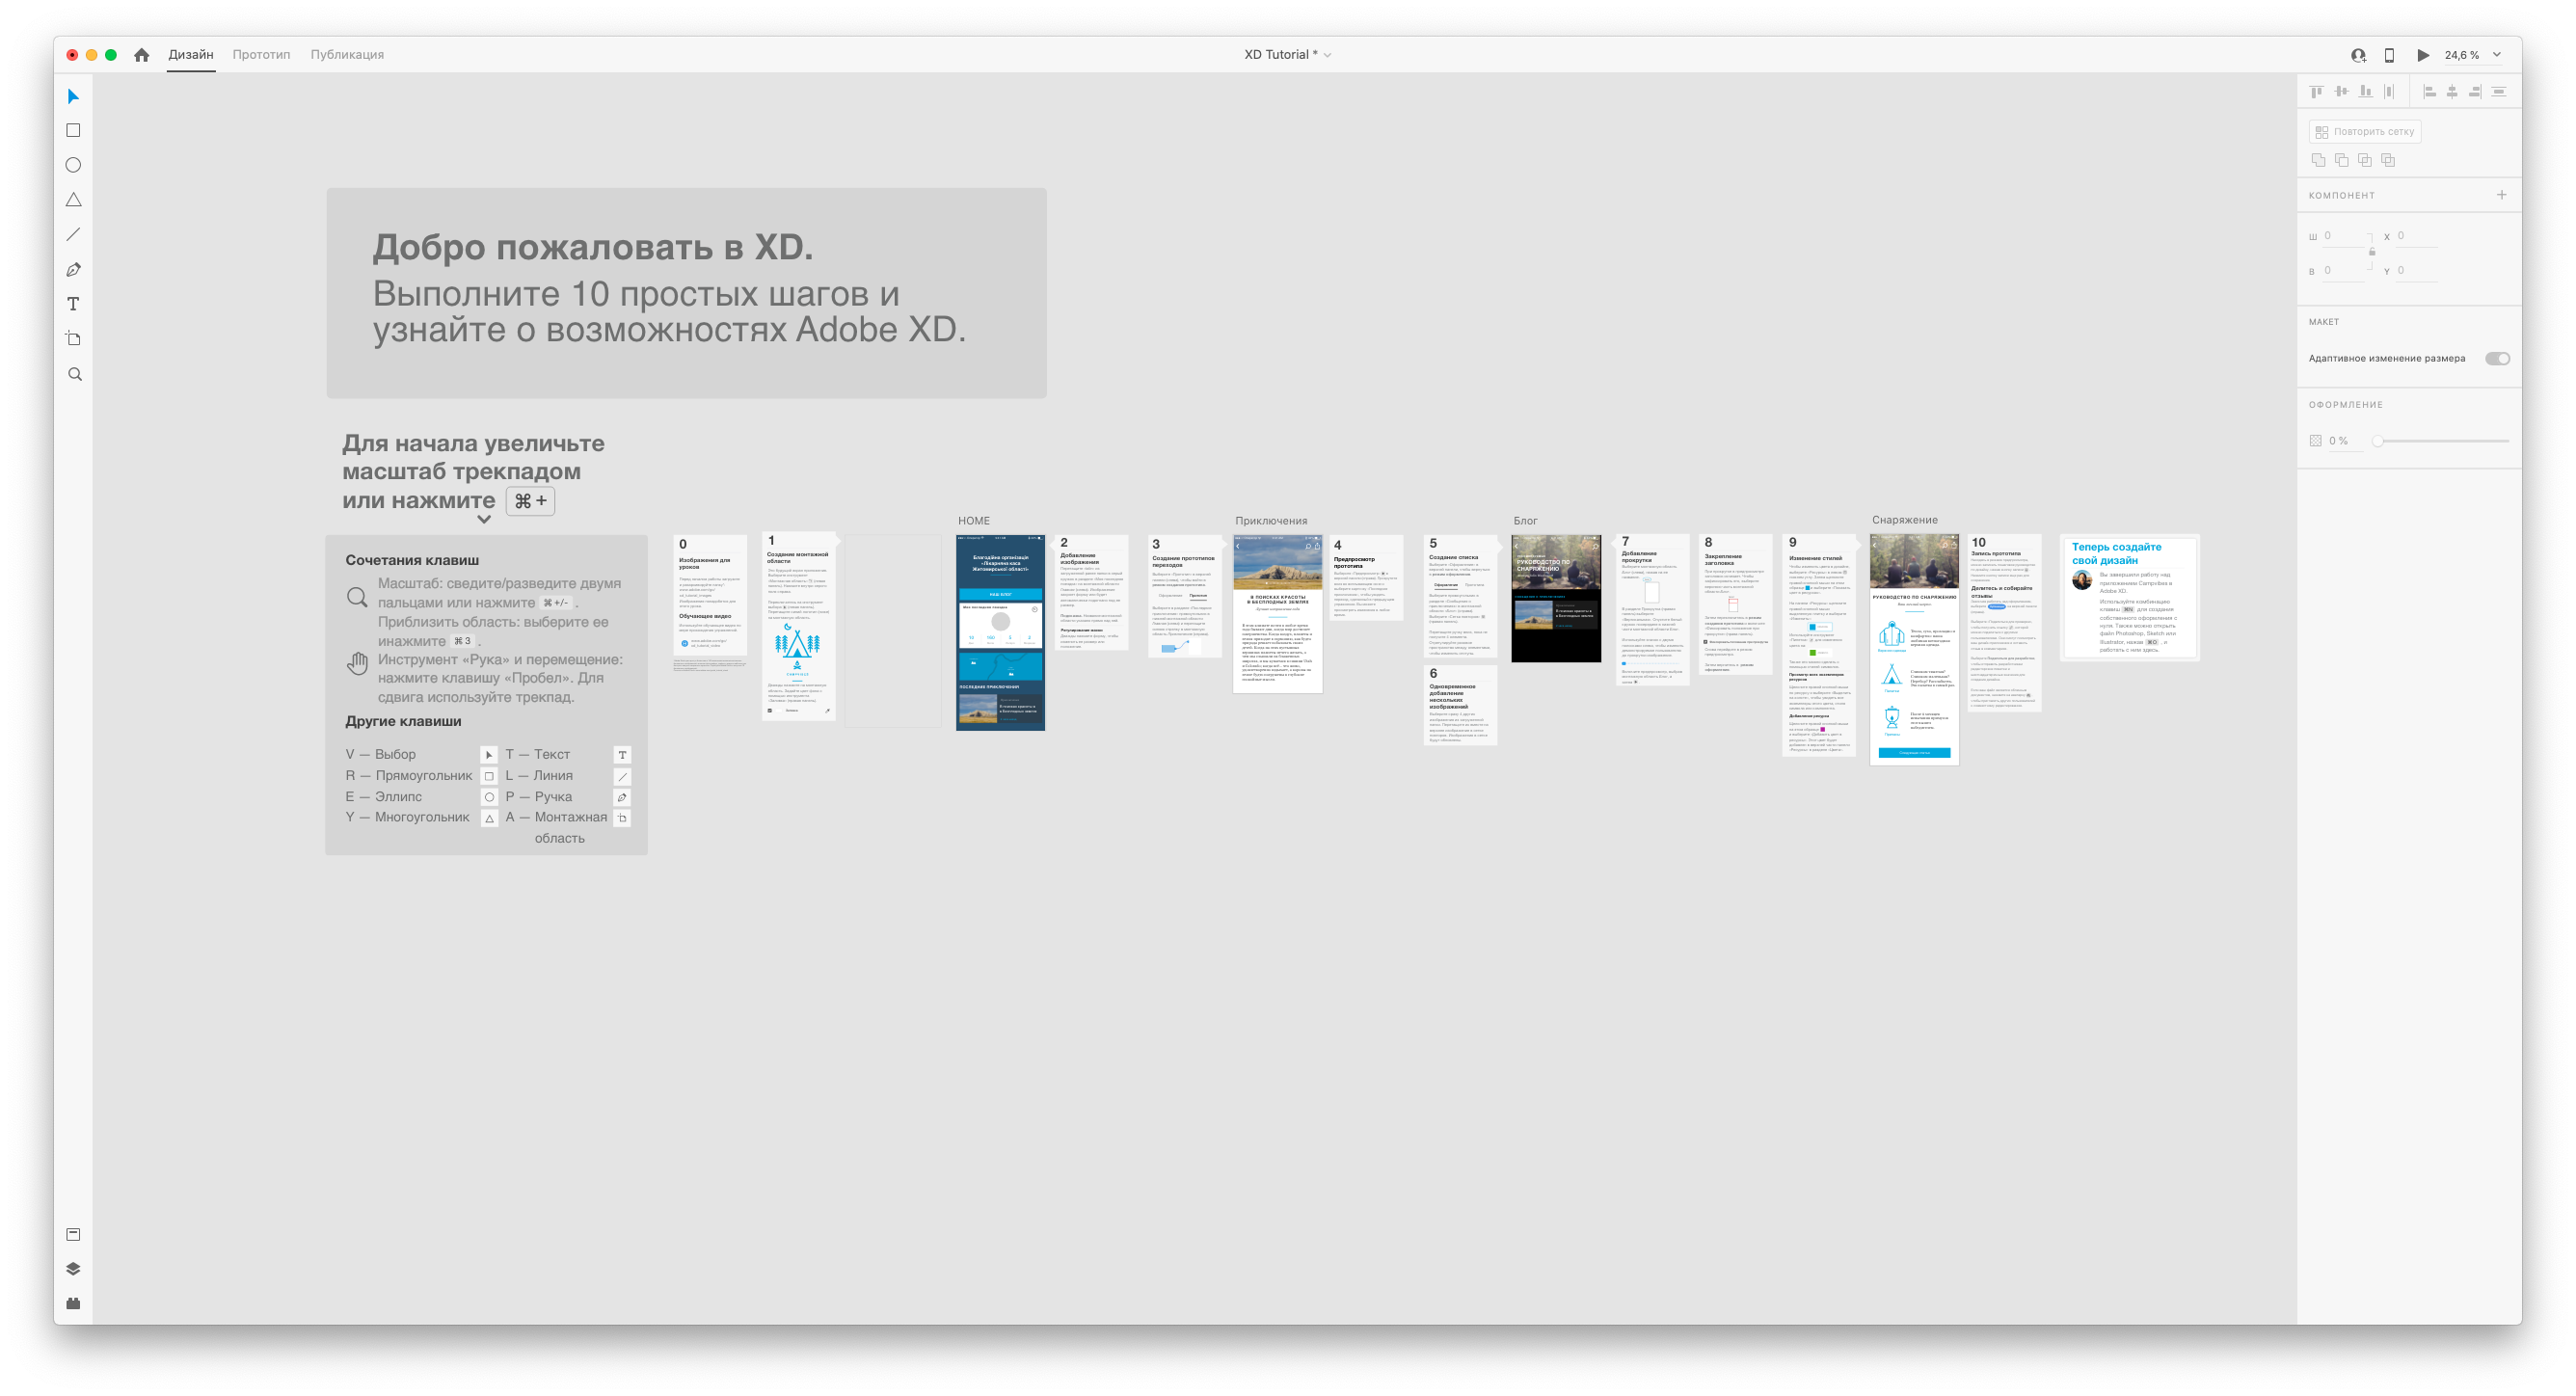Select Снаряжение artboard thumbnail
Image resolution: width=2576 pixels, height=1396 pixels.
(x=1914, y=649)
